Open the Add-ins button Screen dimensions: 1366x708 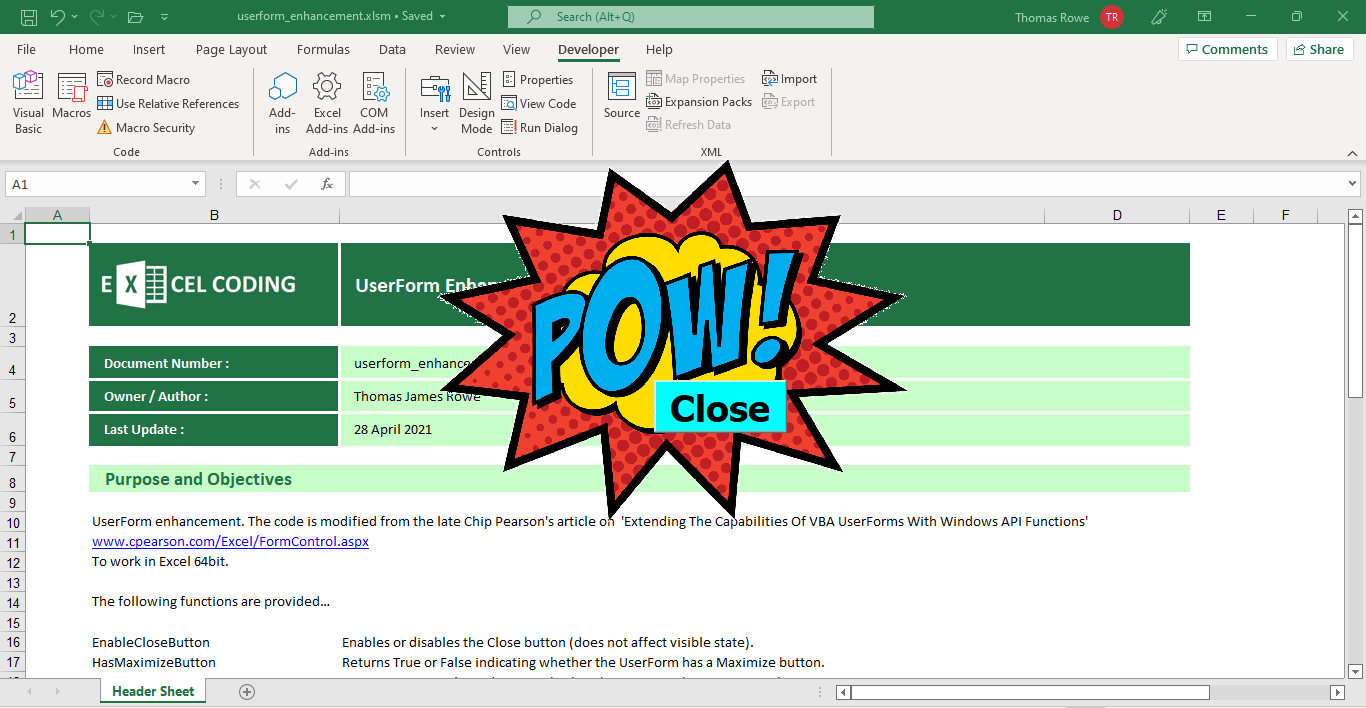pos(283,103)
